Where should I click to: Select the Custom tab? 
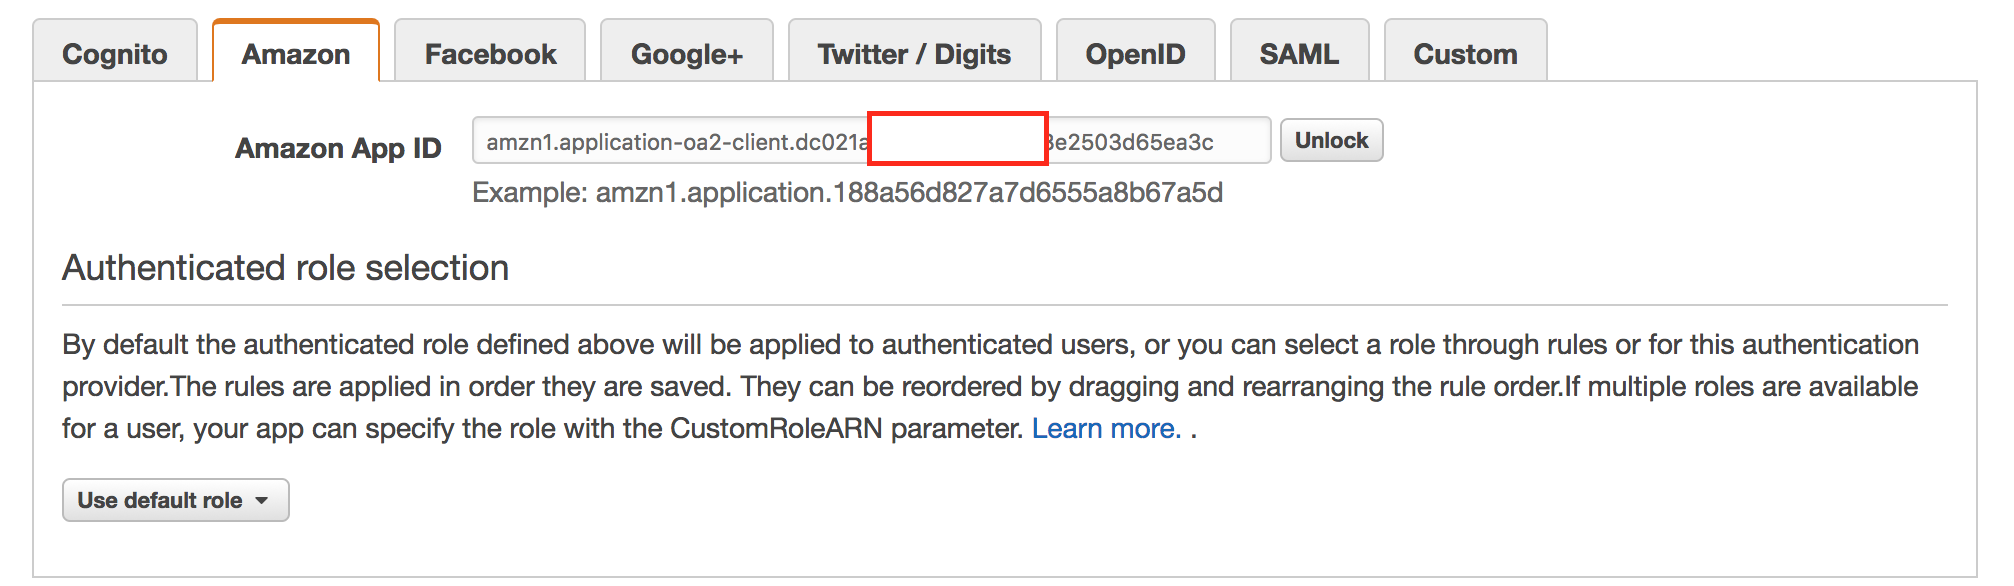(x=1464, y=52)
